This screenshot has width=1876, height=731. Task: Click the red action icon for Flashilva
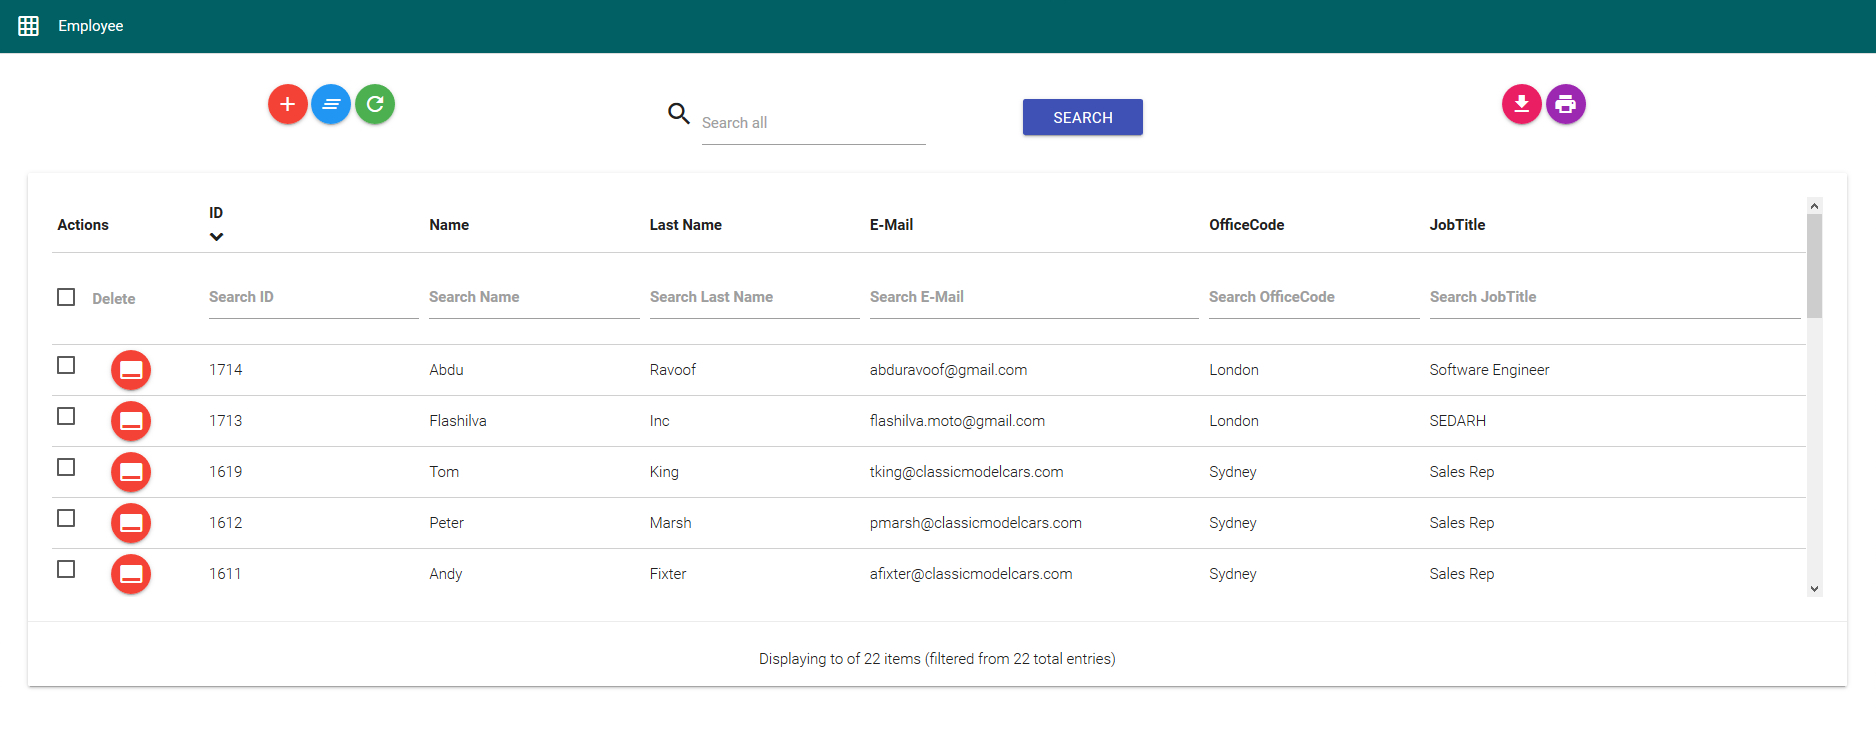pos(131,421)
